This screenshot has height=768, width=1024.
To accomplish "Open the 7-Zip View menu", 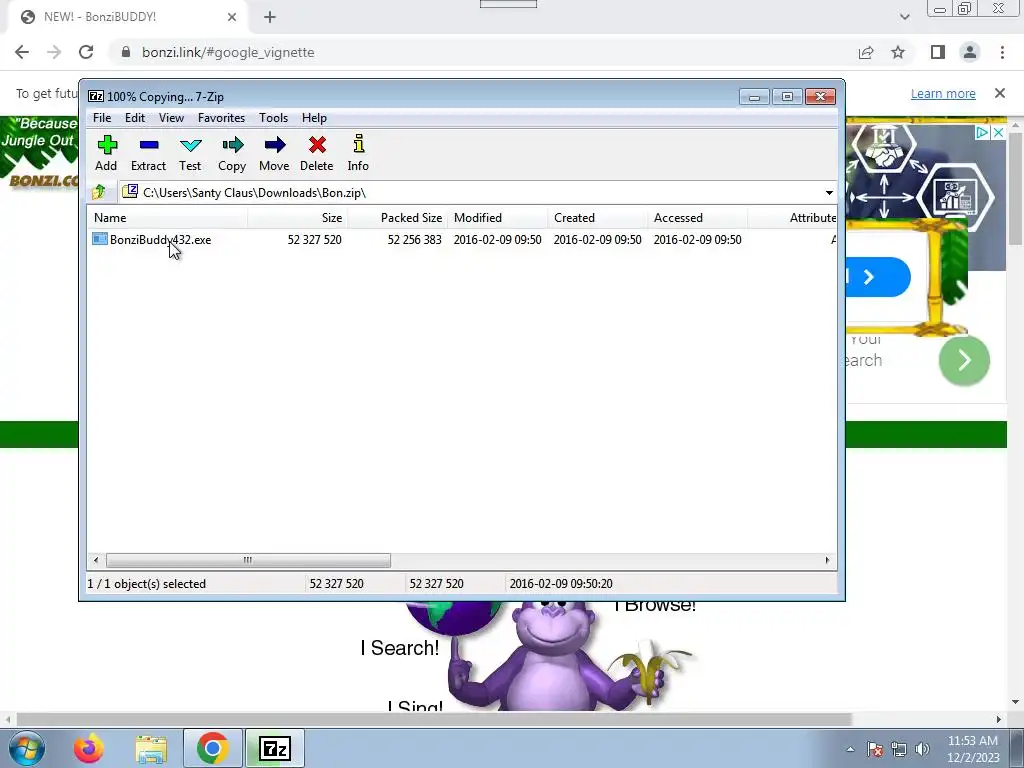I will coord(171,118).
